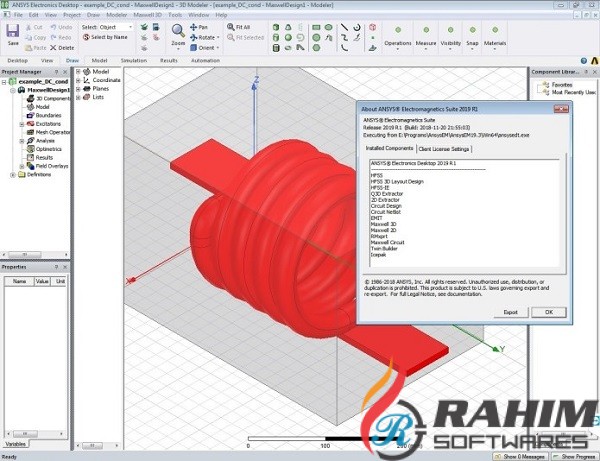Open Select by Name tool
This screenshot has height=461, width=600.
click(105, 37)
